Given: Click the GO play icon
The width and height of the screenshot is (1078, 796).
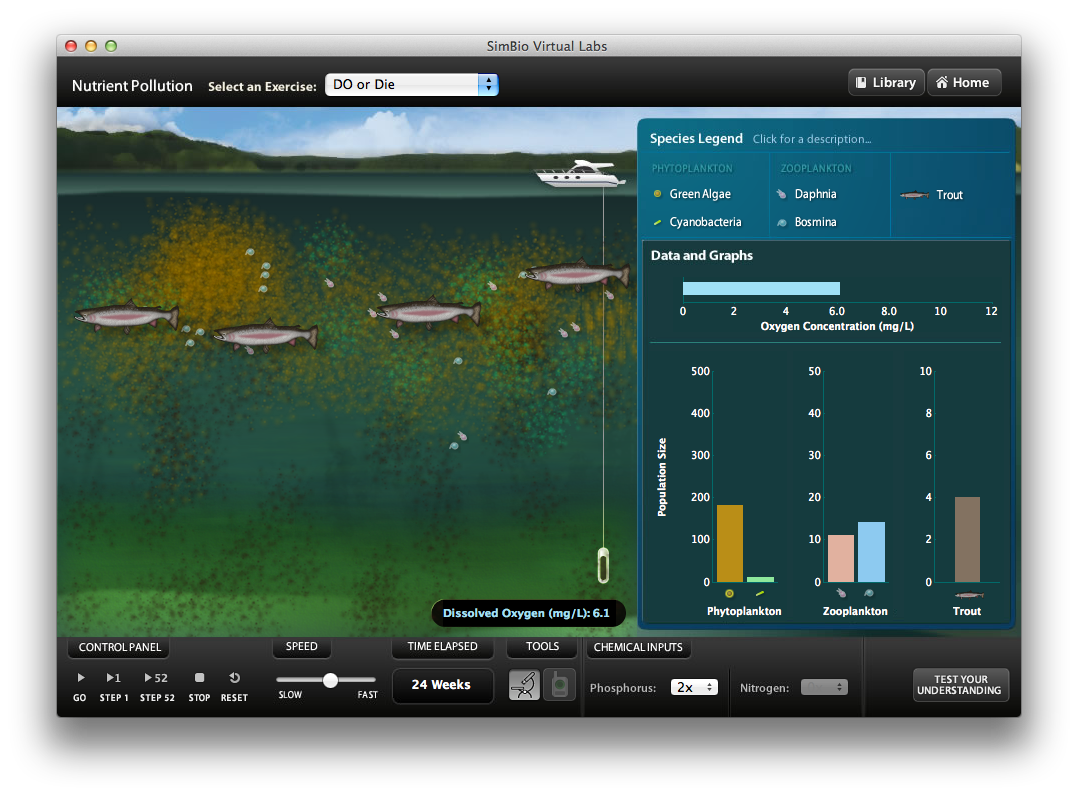Looking at the screenshot, I should [80, 678].
